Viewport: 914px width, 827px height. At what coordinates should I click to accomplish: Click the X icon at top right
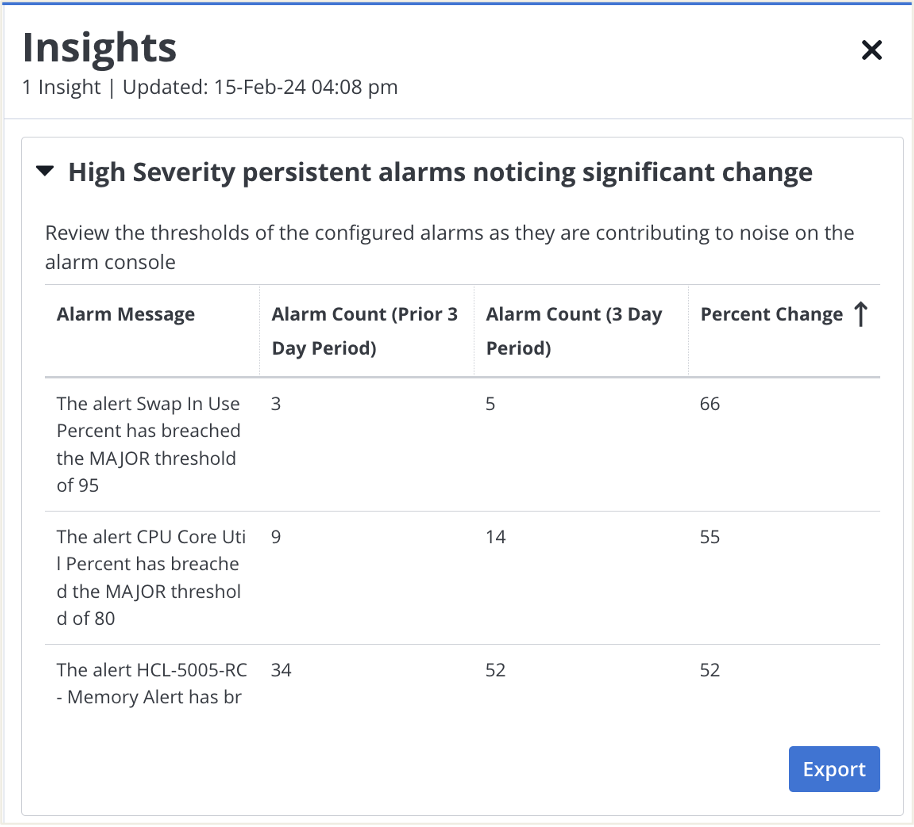pos(871,50)
